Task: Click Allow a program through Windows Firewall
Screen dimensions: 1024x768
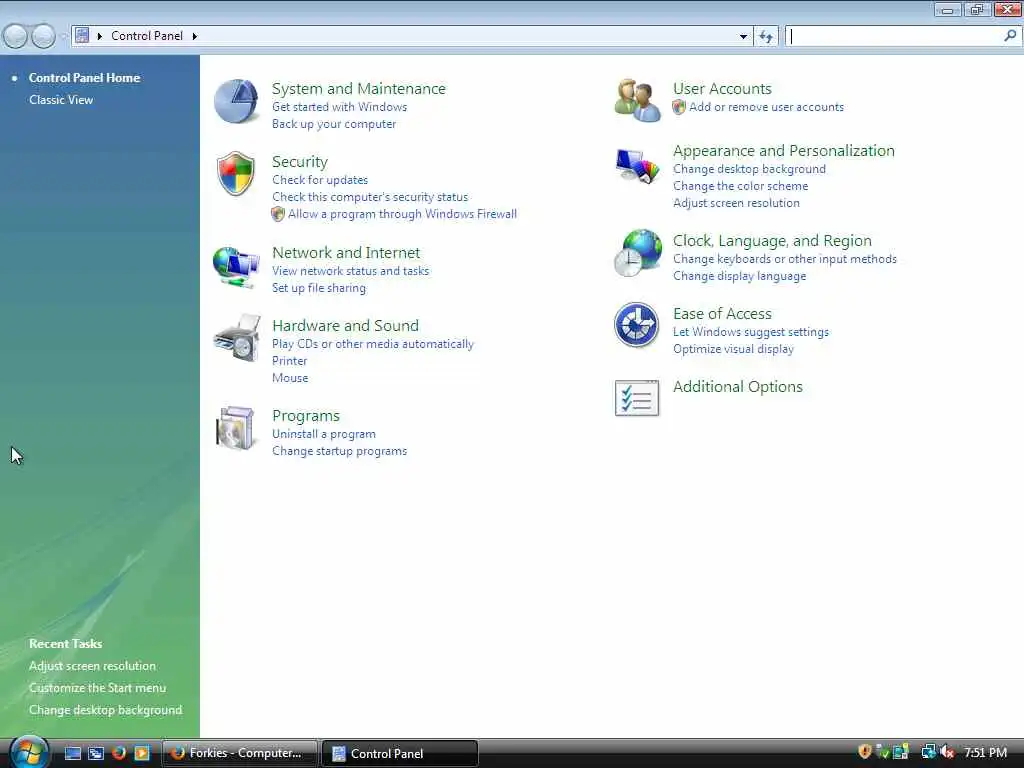Action: coord(402,214)
